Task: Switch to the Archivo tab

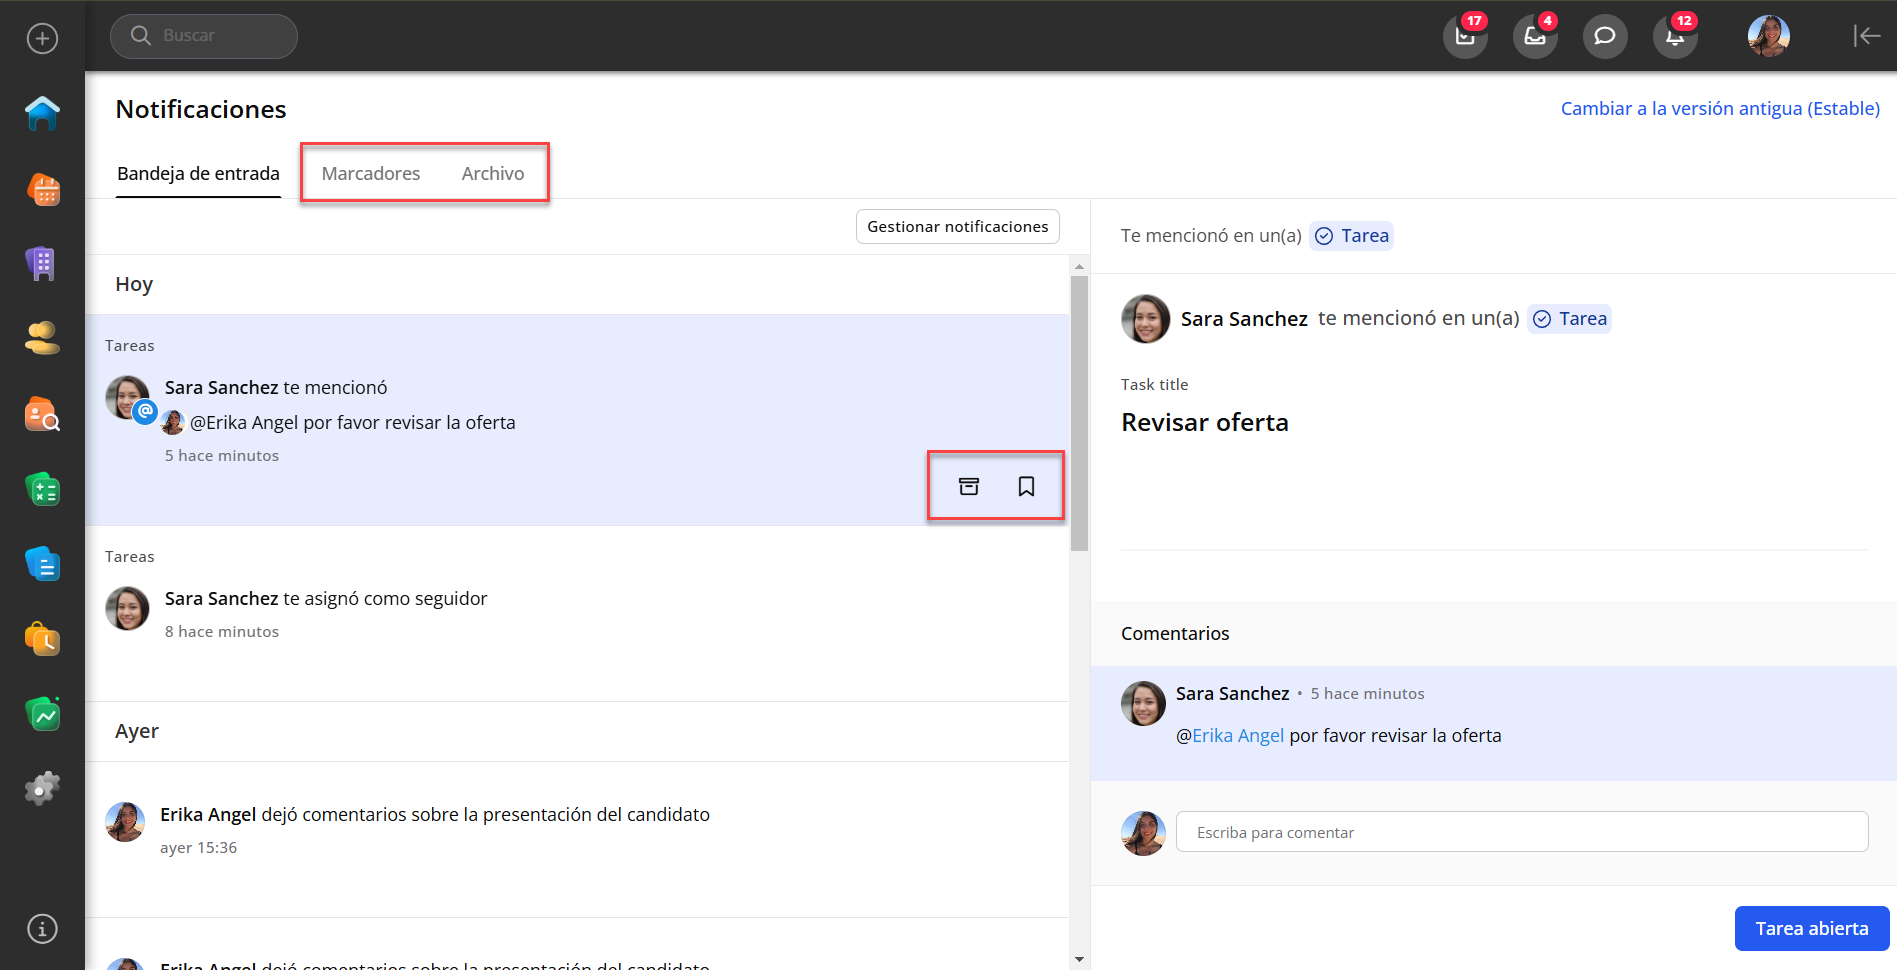Action: click(x=492, y=174)
